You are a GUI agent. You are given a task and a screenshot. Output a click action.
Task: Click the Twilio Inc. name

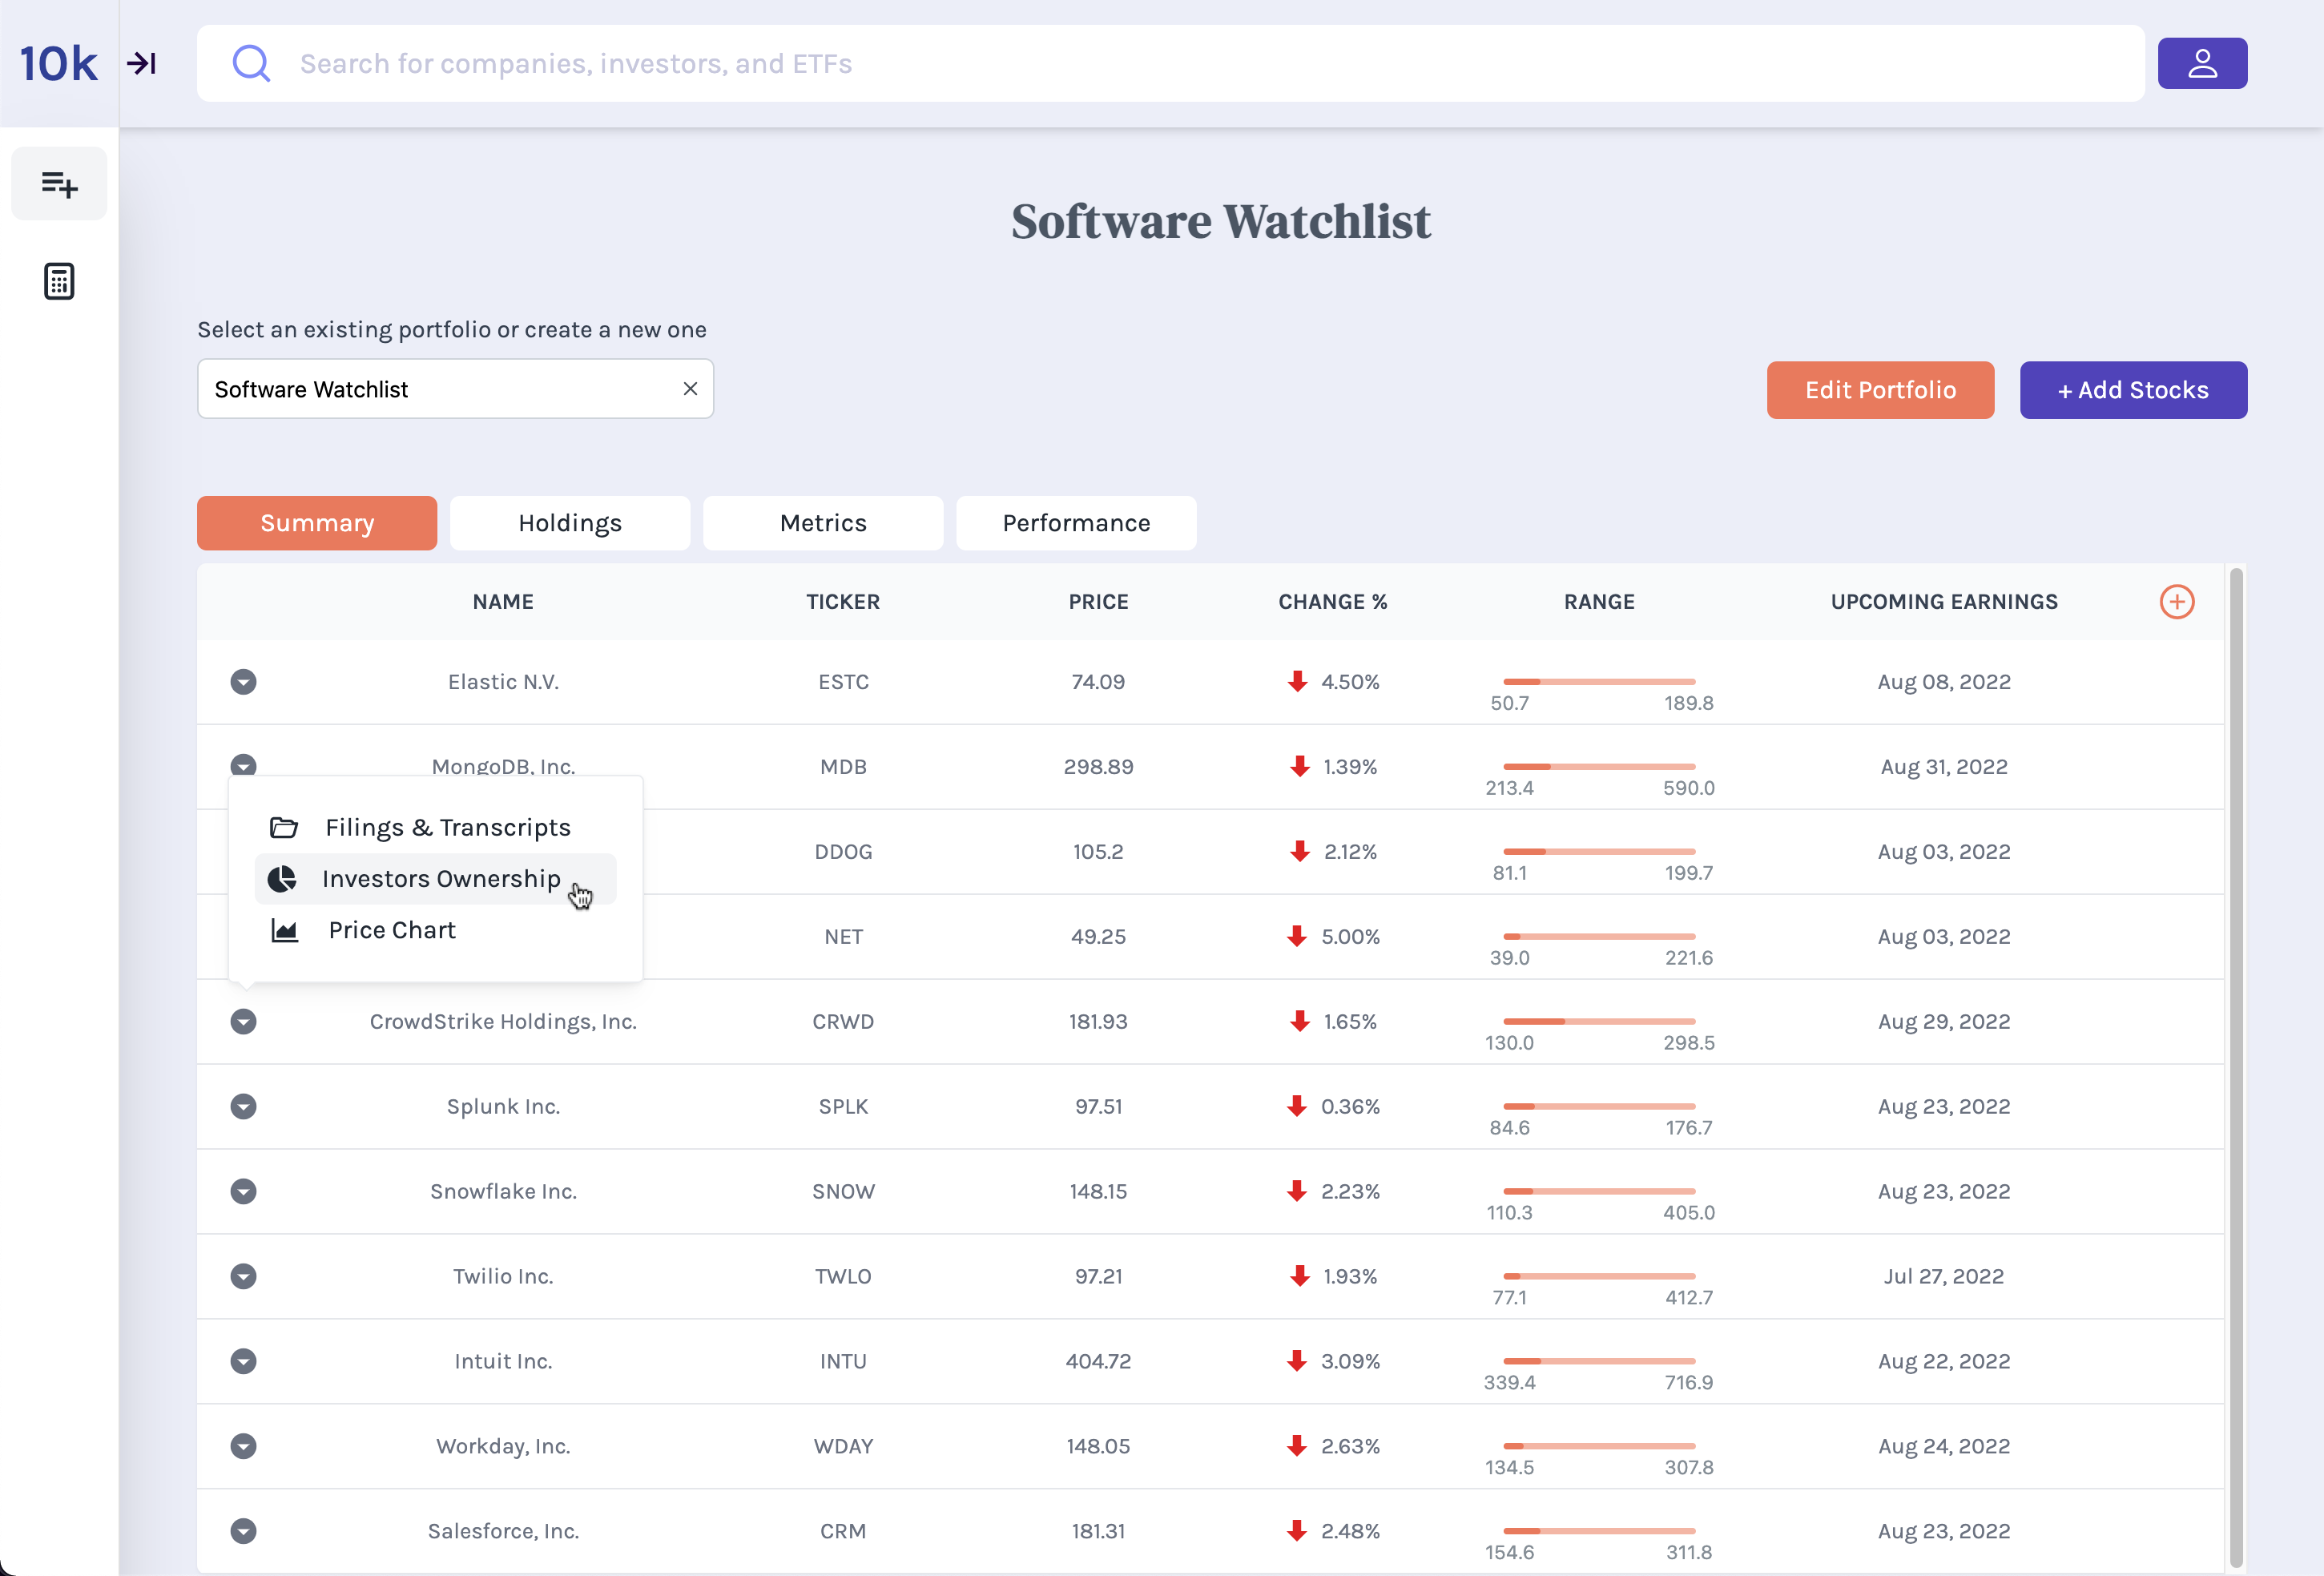point(503,1277)
